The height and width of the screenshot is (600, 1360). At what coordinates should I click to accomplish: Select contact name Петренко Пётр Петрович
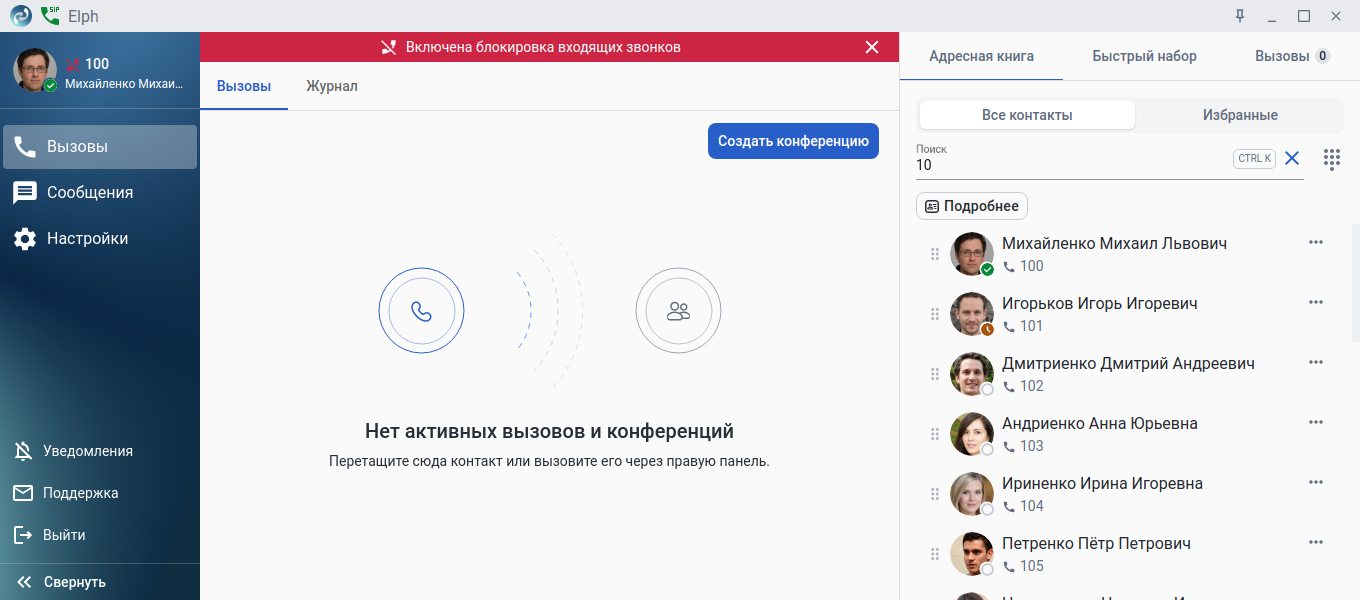(1096, 543)
